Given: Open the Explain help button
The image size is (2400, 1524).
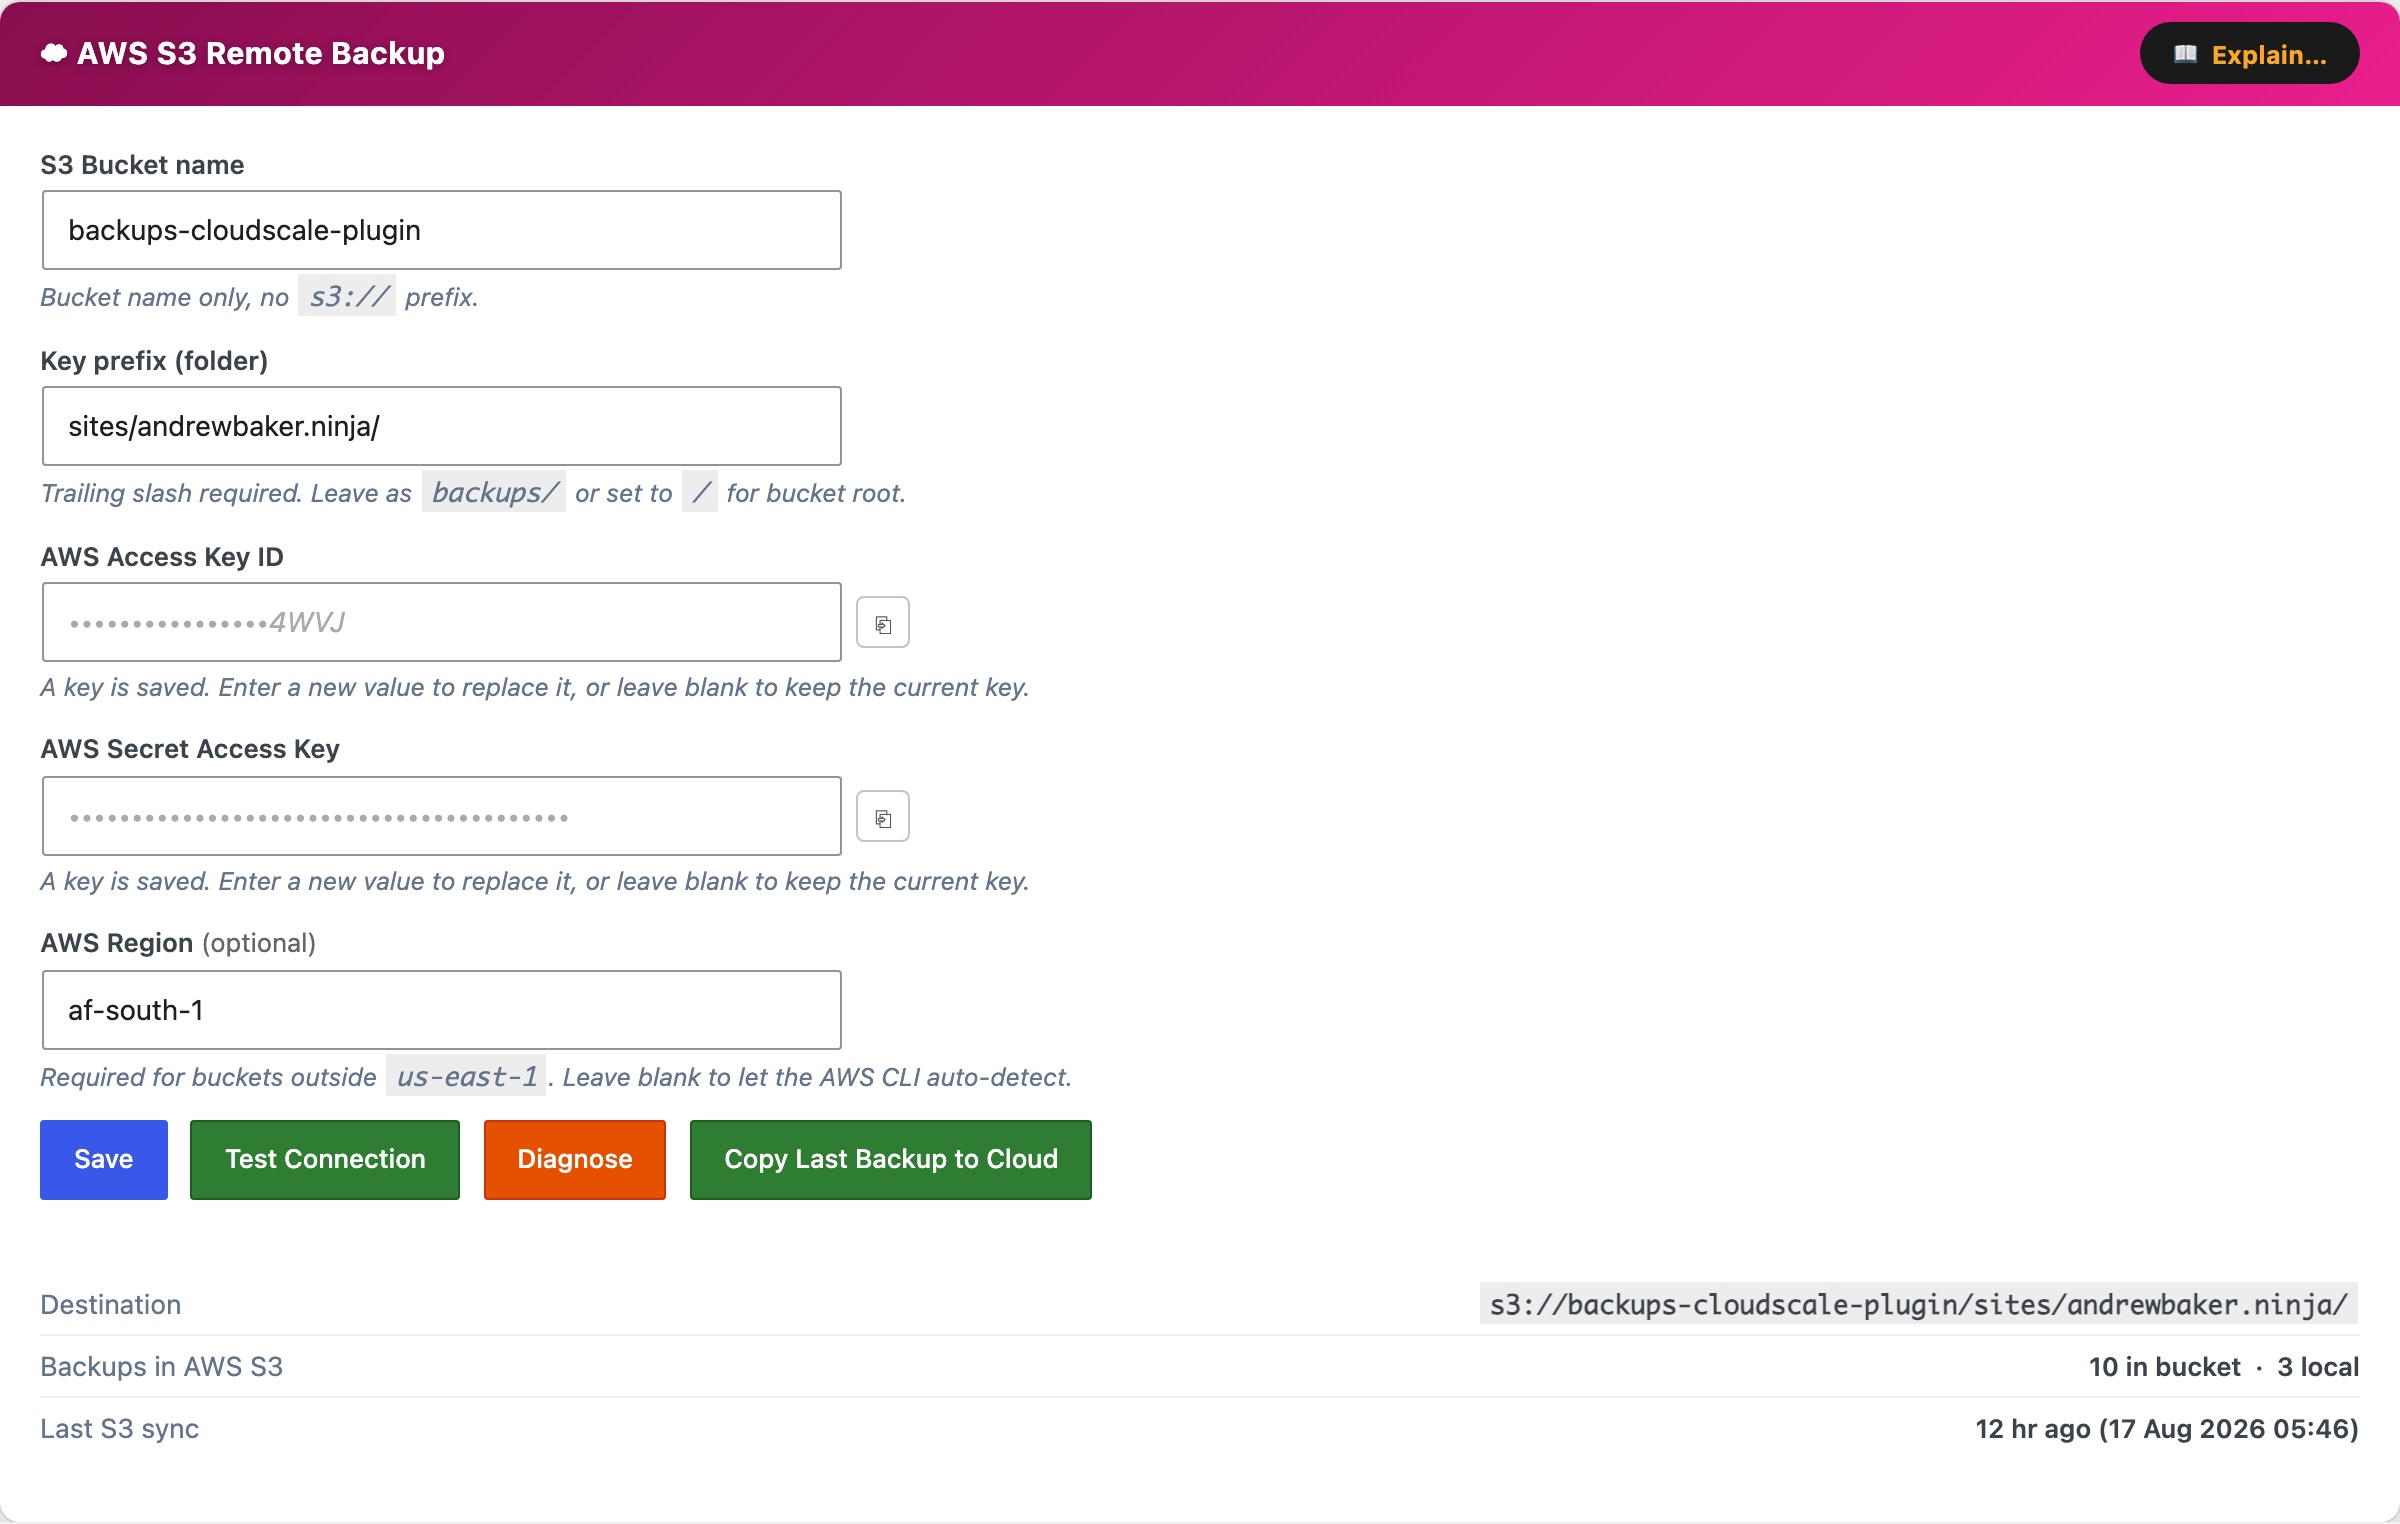Looking at the screenshot, I should [2249, 54].
